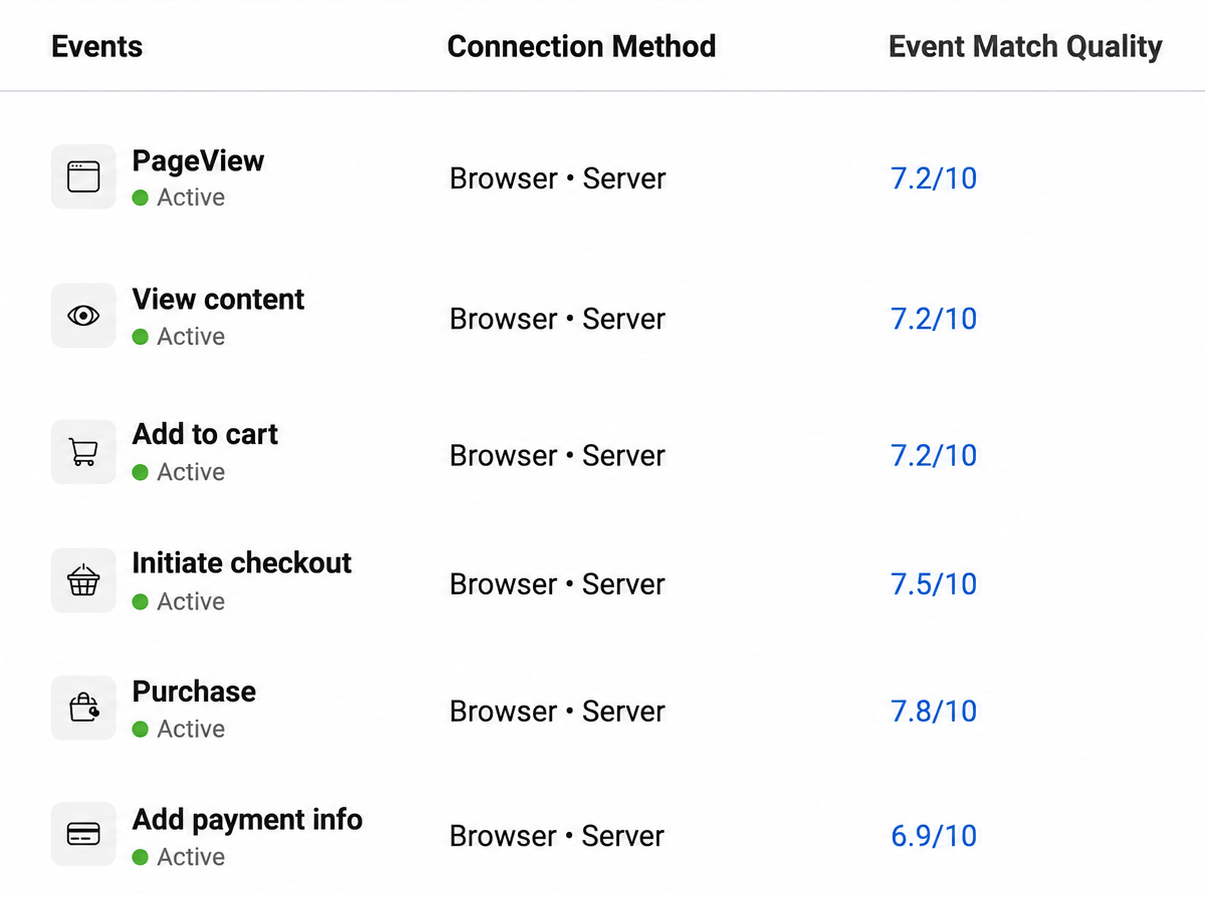Click the Initiate checkout basket icon

click(x=84, y=581)
